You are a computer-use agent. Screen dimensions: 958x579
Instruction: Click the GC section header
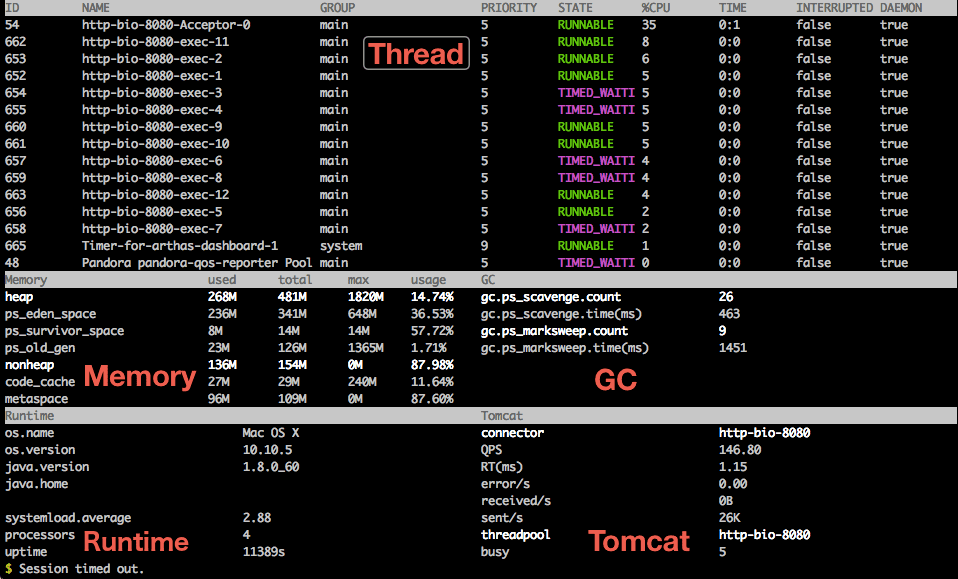coord(488,280)
